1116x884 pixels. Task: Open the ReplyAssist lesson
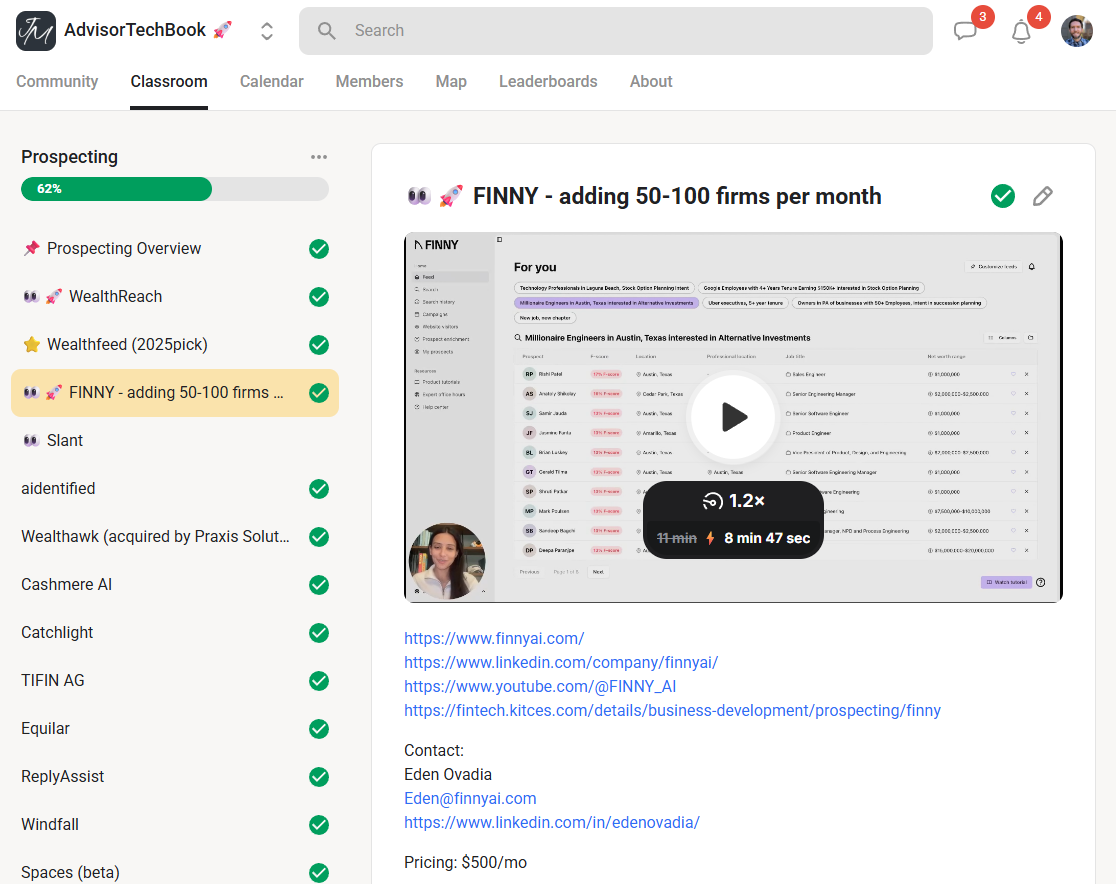(x=175, y=777)
